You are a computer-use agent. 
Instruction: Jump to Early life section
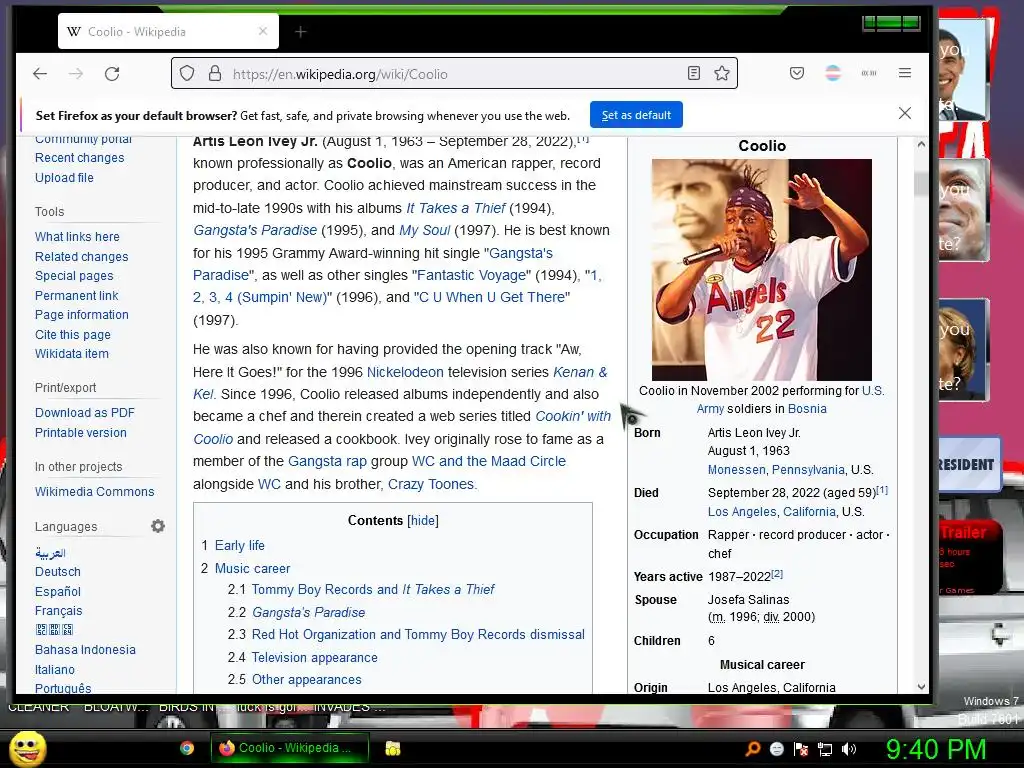pyautogui.click(x=240, y=545)
